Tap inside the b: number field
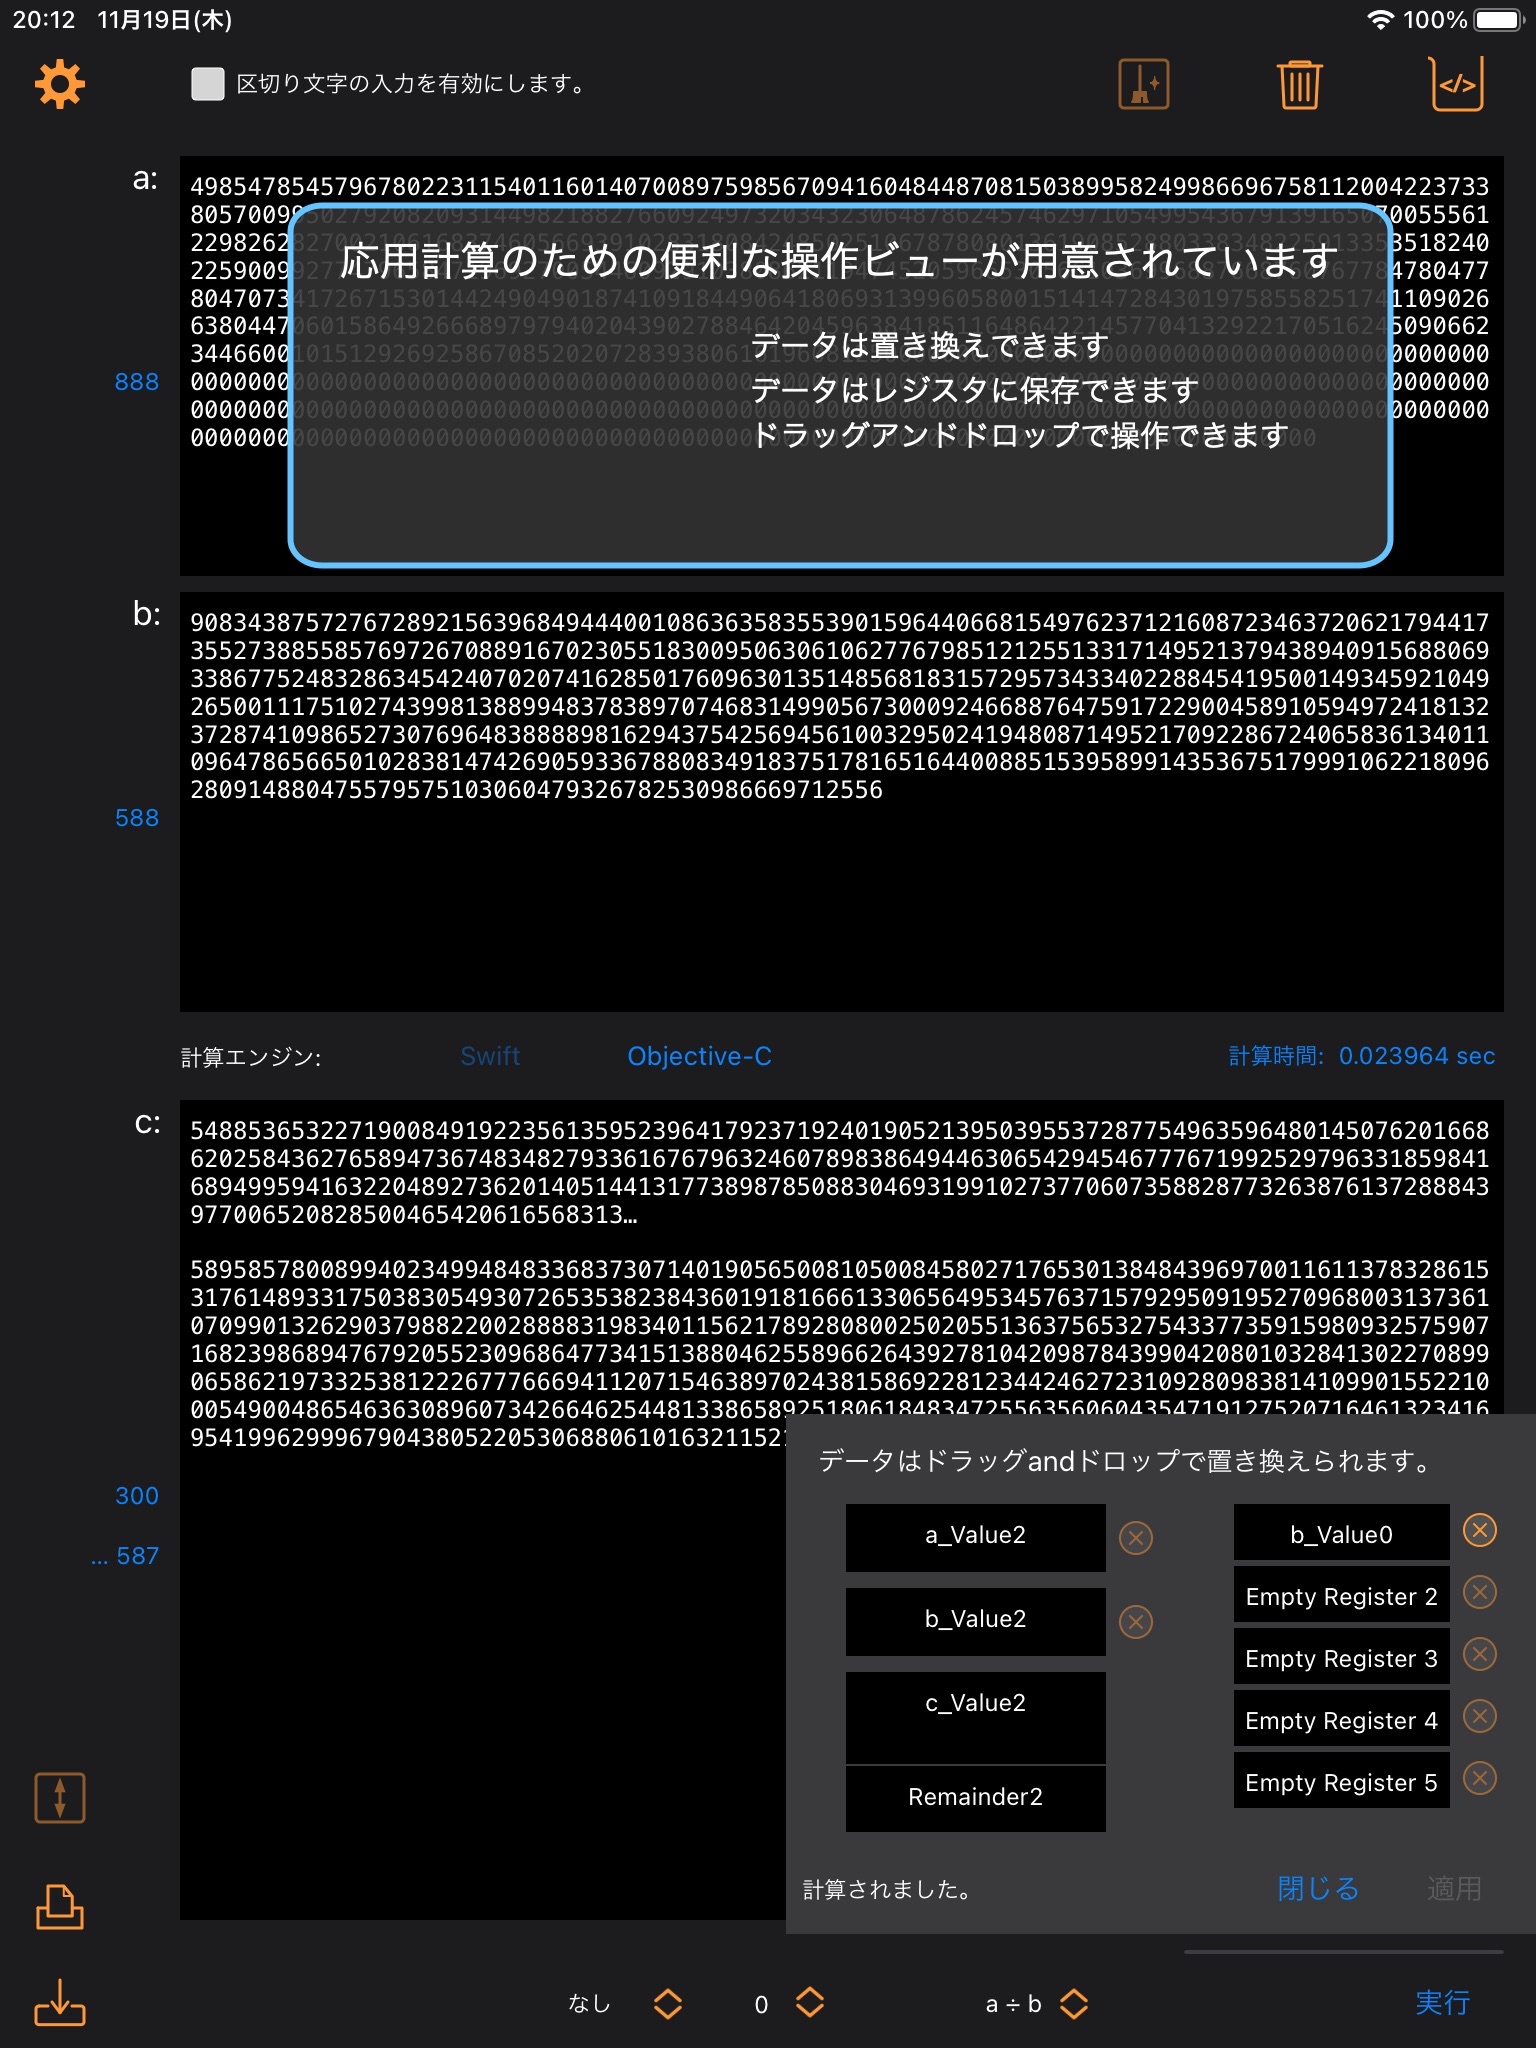This screenshot has height=2048, width=1536. tap(841, 802)
